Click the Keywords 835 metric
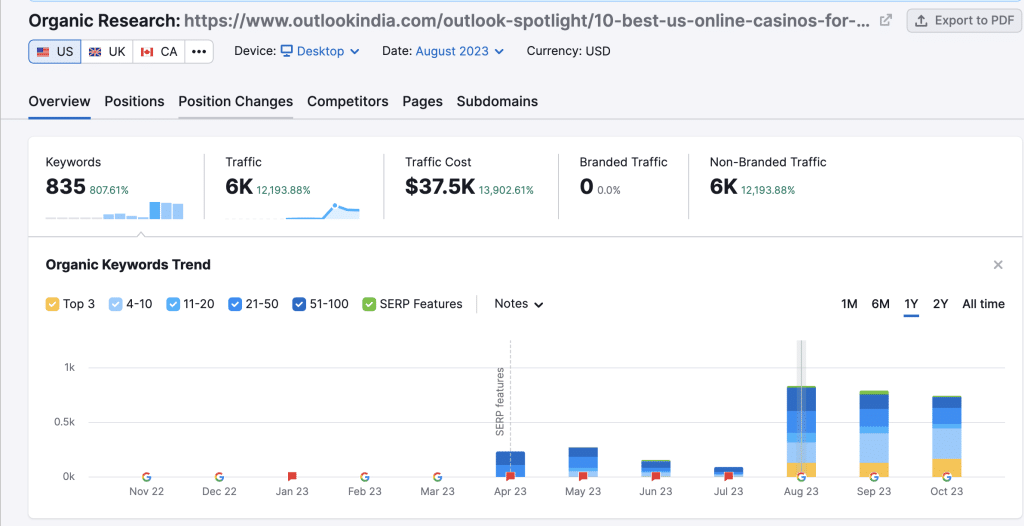The width and height of the screenshot is (1024, 526). tap(66, 187)
